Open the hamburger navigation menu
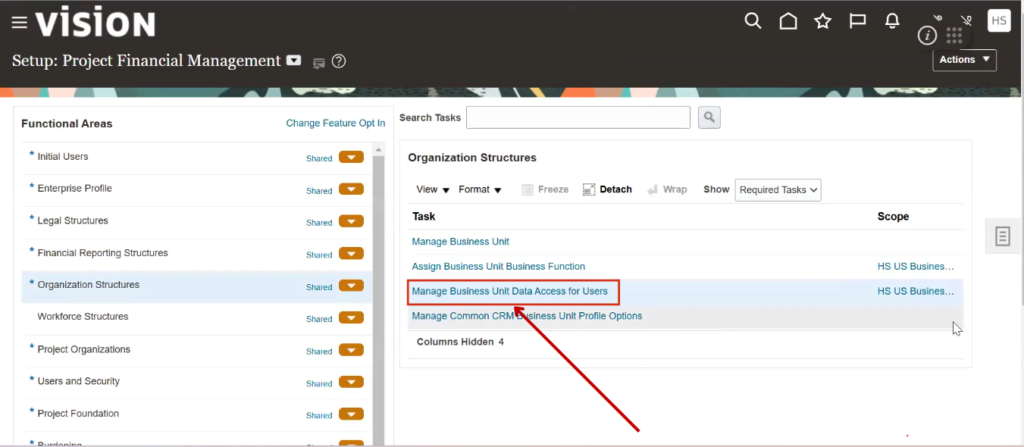Viewport: 1024px width, 447px height. 18,23
